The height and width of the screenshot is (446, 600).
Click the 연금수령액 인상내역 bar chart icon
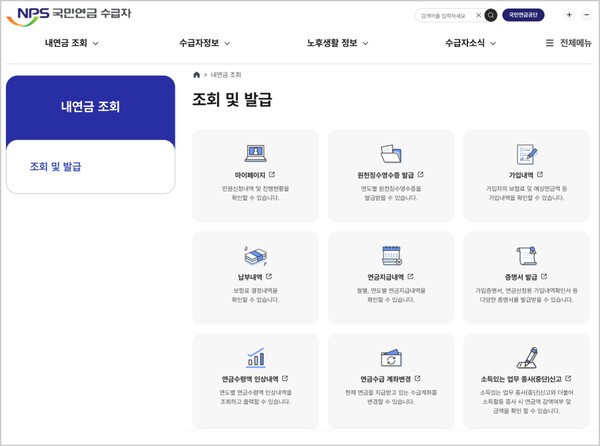point(256,358)
